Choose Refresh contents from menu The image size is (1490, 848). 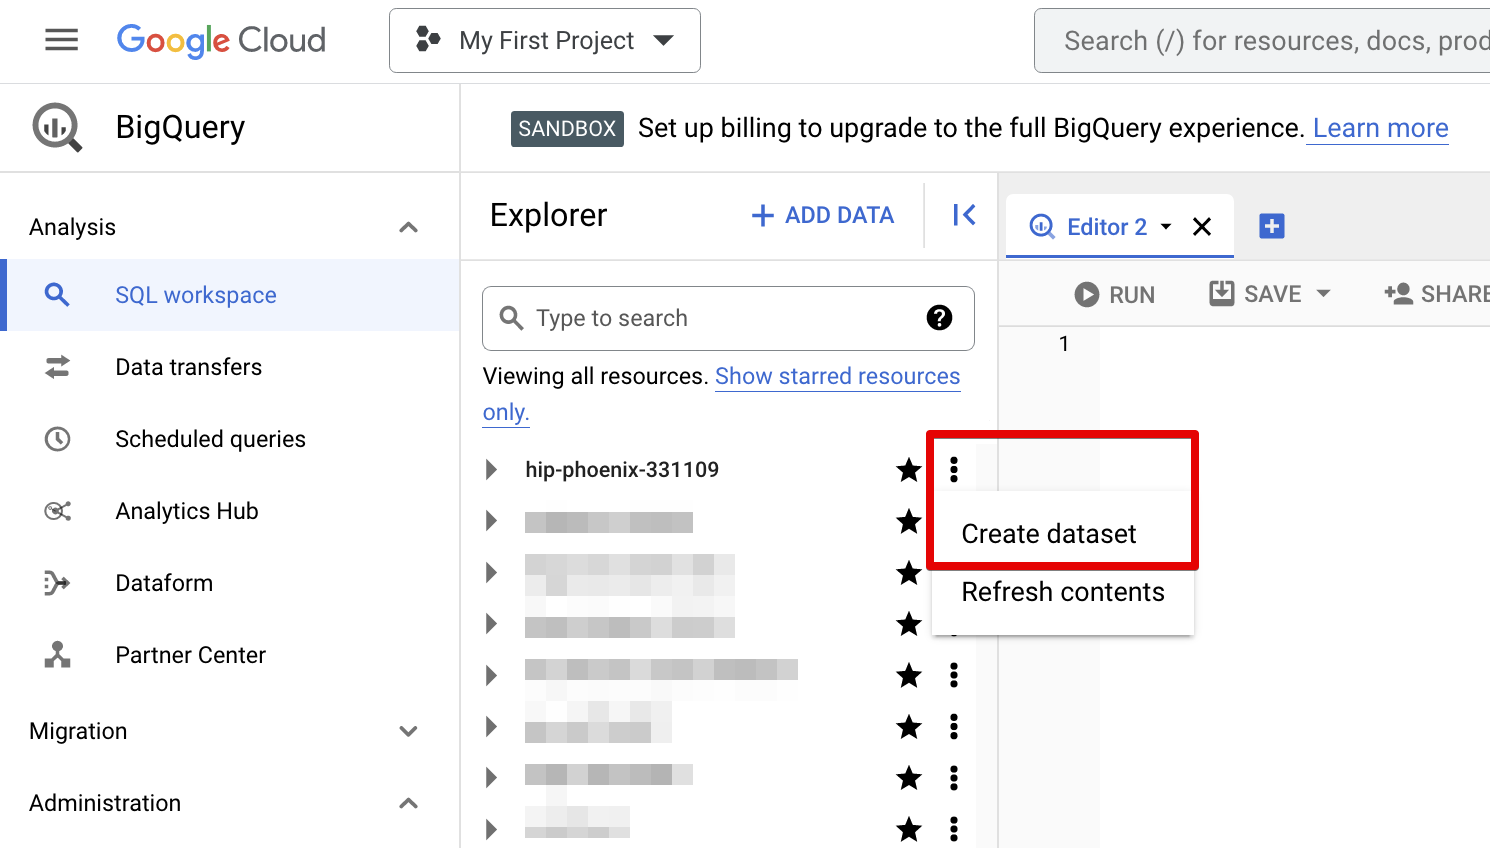click(x=1062, y=592)
